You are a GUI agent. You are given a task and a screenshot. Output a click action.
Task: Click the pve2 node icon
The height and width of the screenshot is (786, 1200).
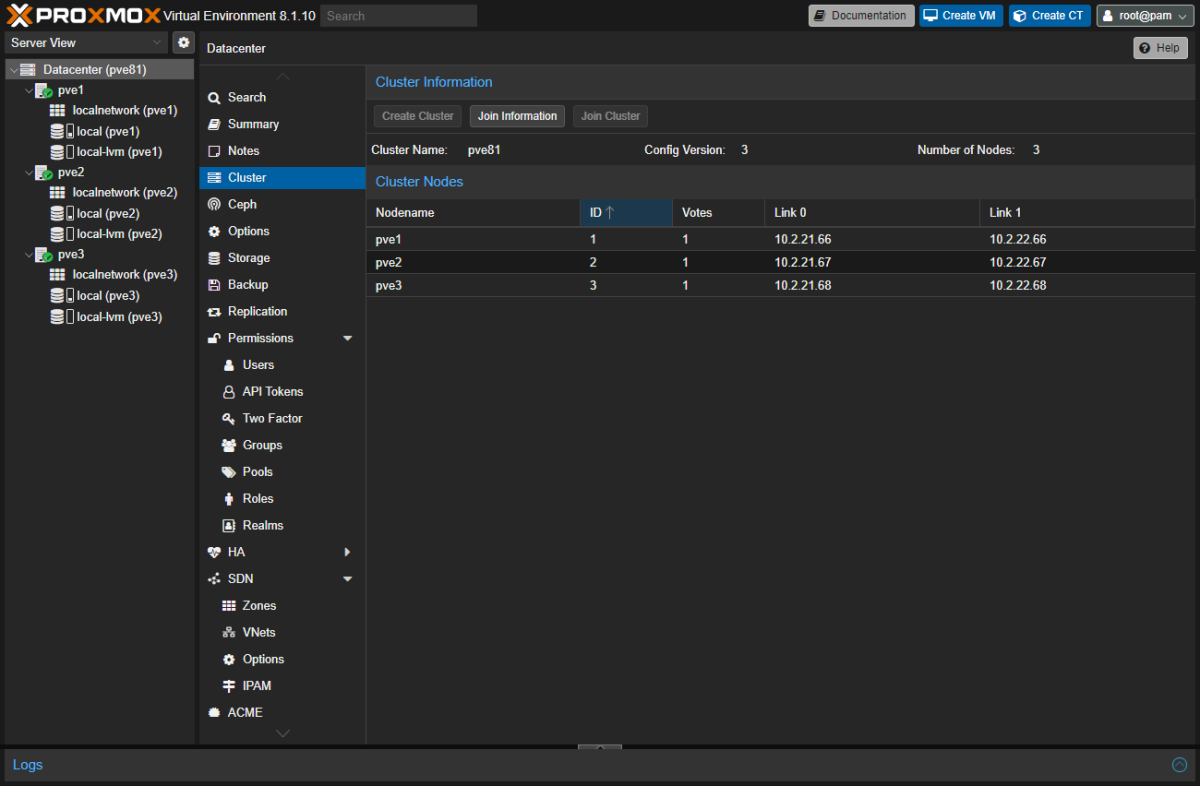coord(44,172)
